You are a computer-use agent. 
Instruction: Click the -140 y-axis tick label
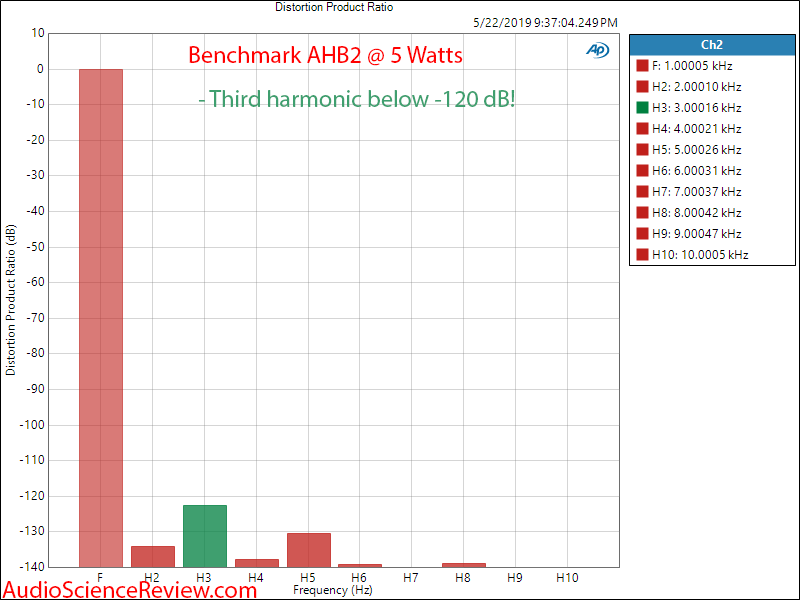click(32, 567)
